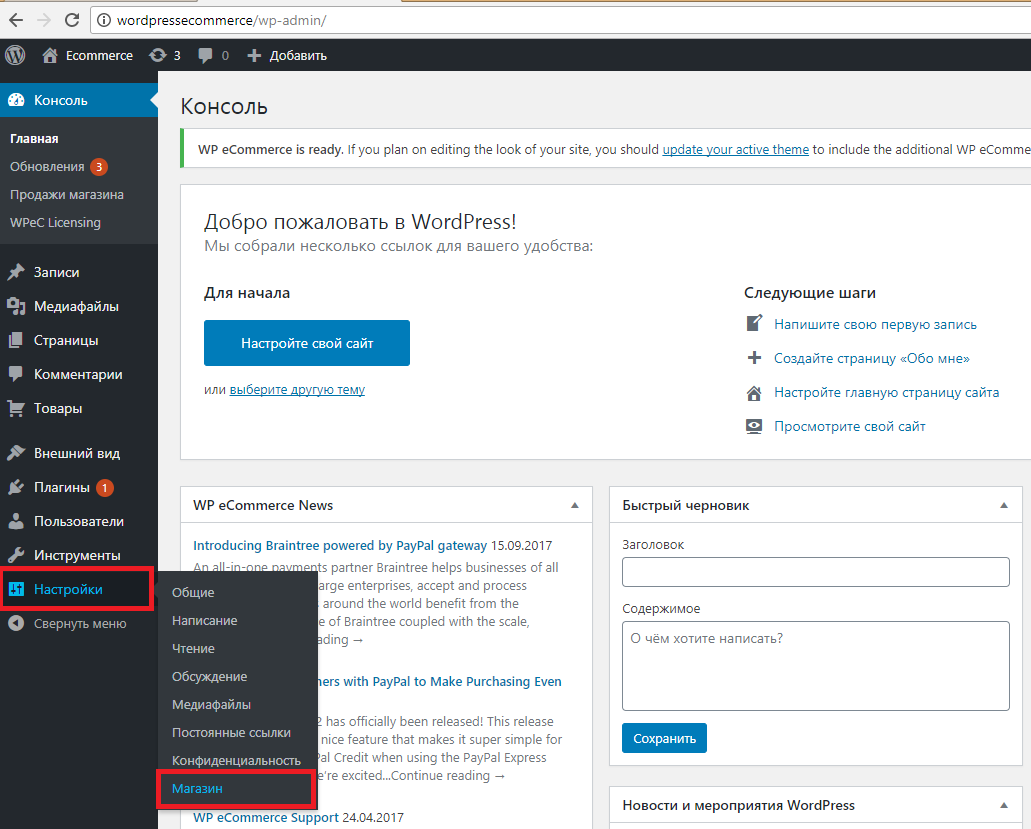Open Introducing Braintree powered by PayPal article

[340, 546]
